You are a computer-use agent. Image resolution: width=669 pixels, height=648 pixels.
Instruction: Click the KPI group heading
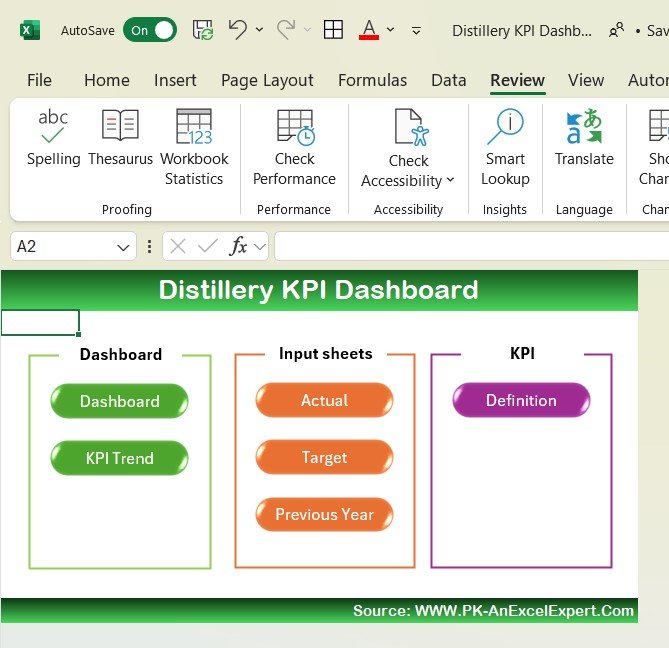coord(522,353)
